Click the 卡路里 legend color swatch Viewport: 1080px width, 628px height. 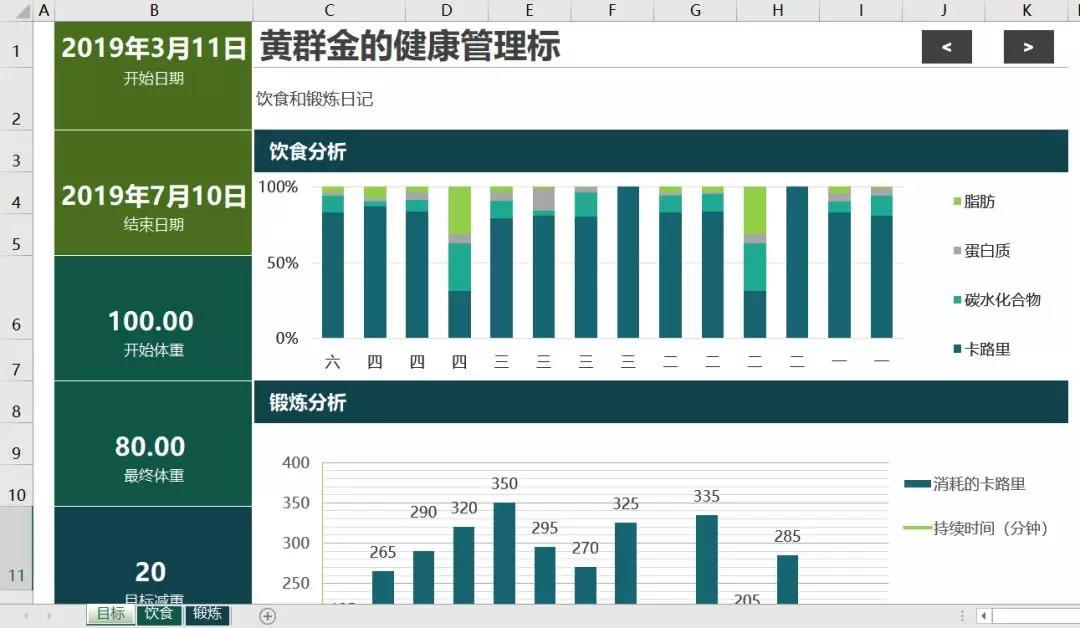pyautogui.click(x=957, y=349)
